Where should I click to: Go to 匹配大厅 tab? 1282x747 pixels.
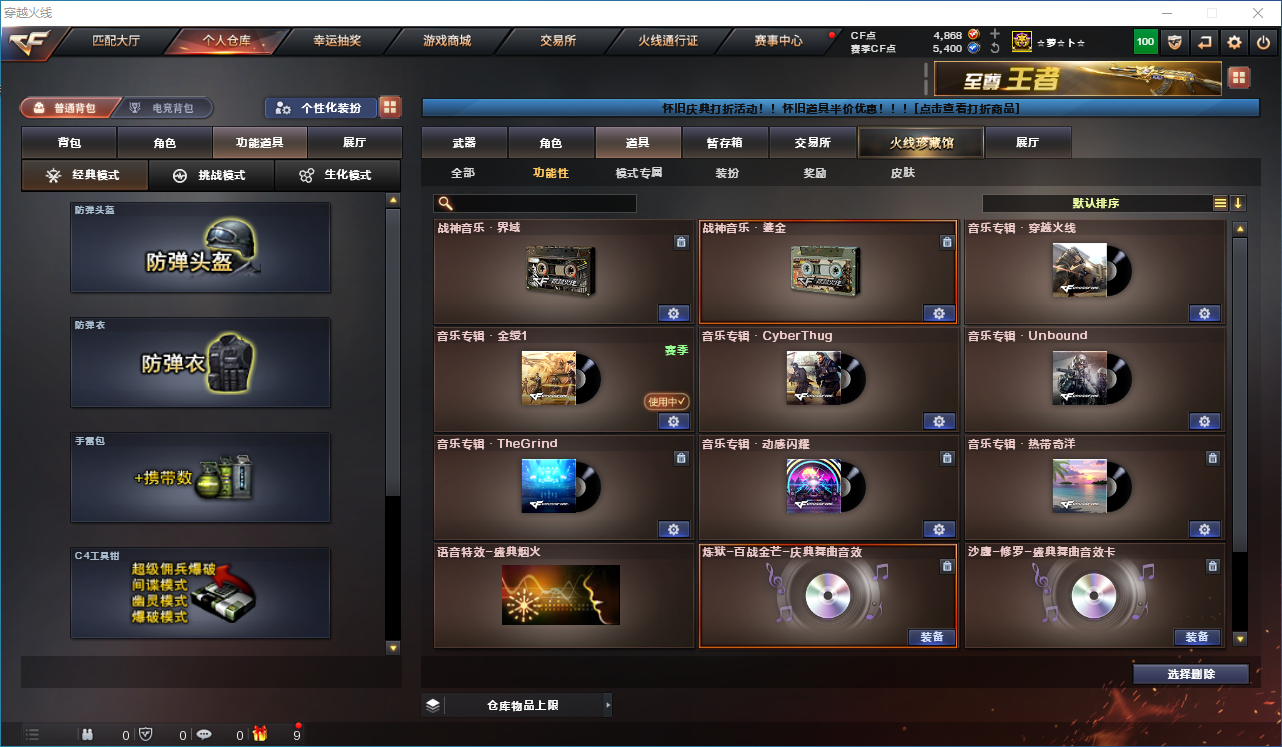[x=116, y=41]
